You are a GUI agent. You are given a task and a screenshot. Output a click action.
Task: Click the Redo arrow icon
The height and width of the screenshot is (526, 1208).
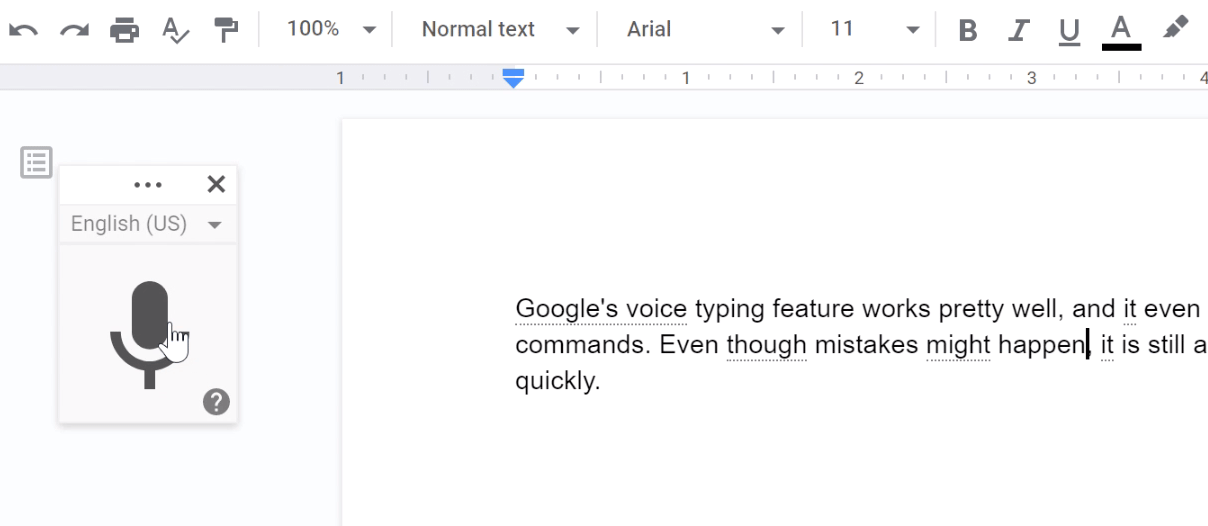[73, 30]
